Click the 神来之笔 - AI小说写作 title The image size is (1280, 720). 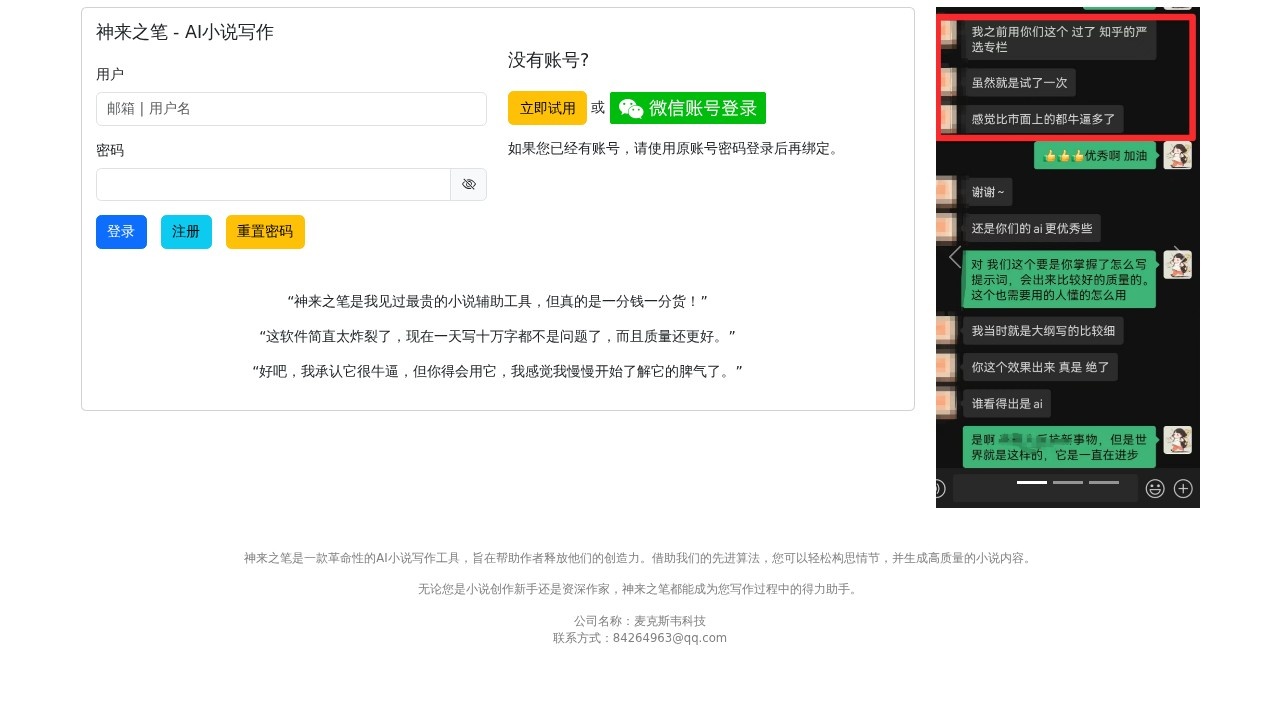(185, 32)
